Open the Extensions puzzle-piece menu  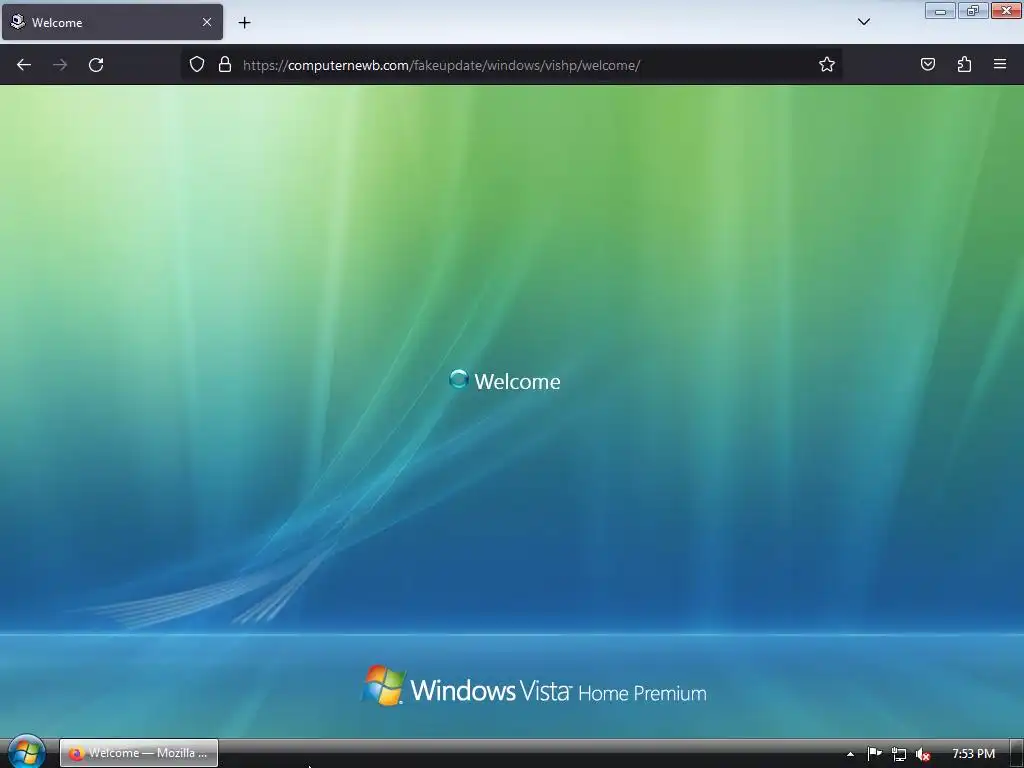point(964,64)
